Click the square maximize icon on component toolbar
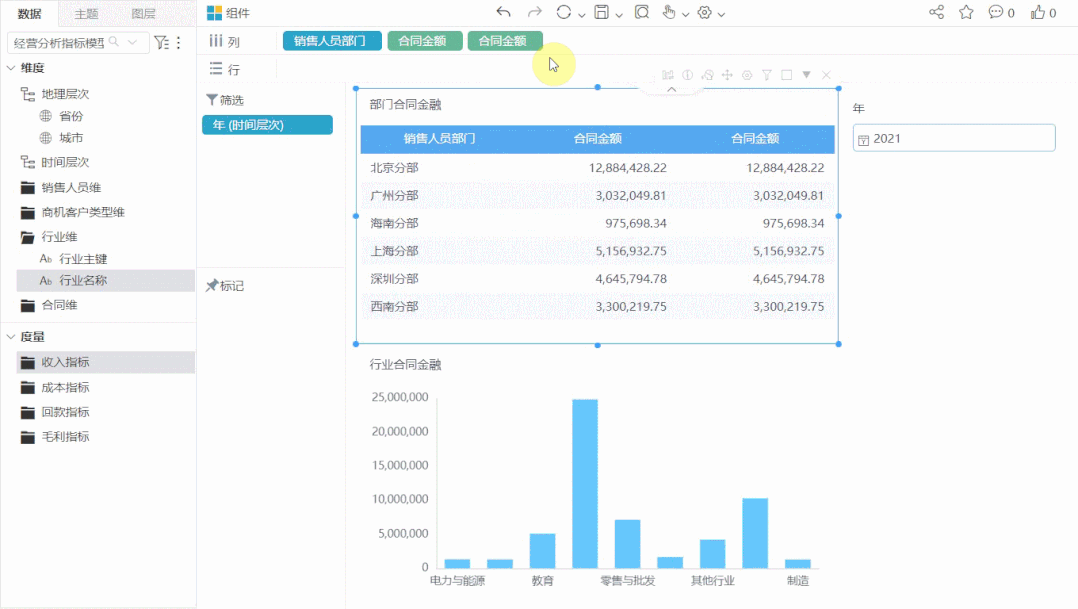The height and width of the screenshot is (609, 1078). pos(786,75)
